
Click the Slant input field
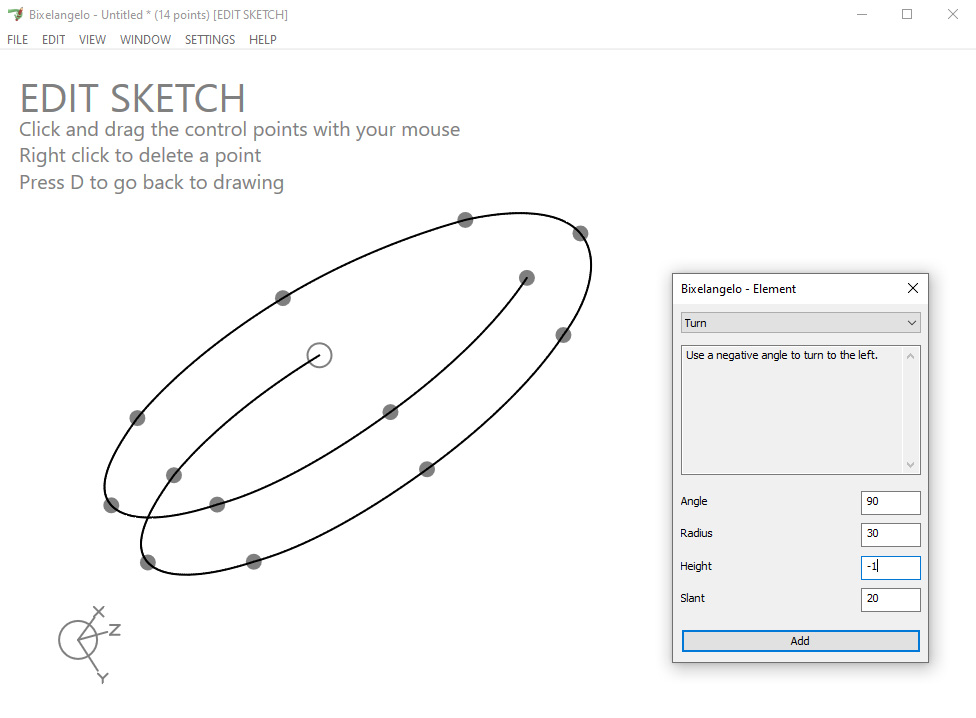890,599
